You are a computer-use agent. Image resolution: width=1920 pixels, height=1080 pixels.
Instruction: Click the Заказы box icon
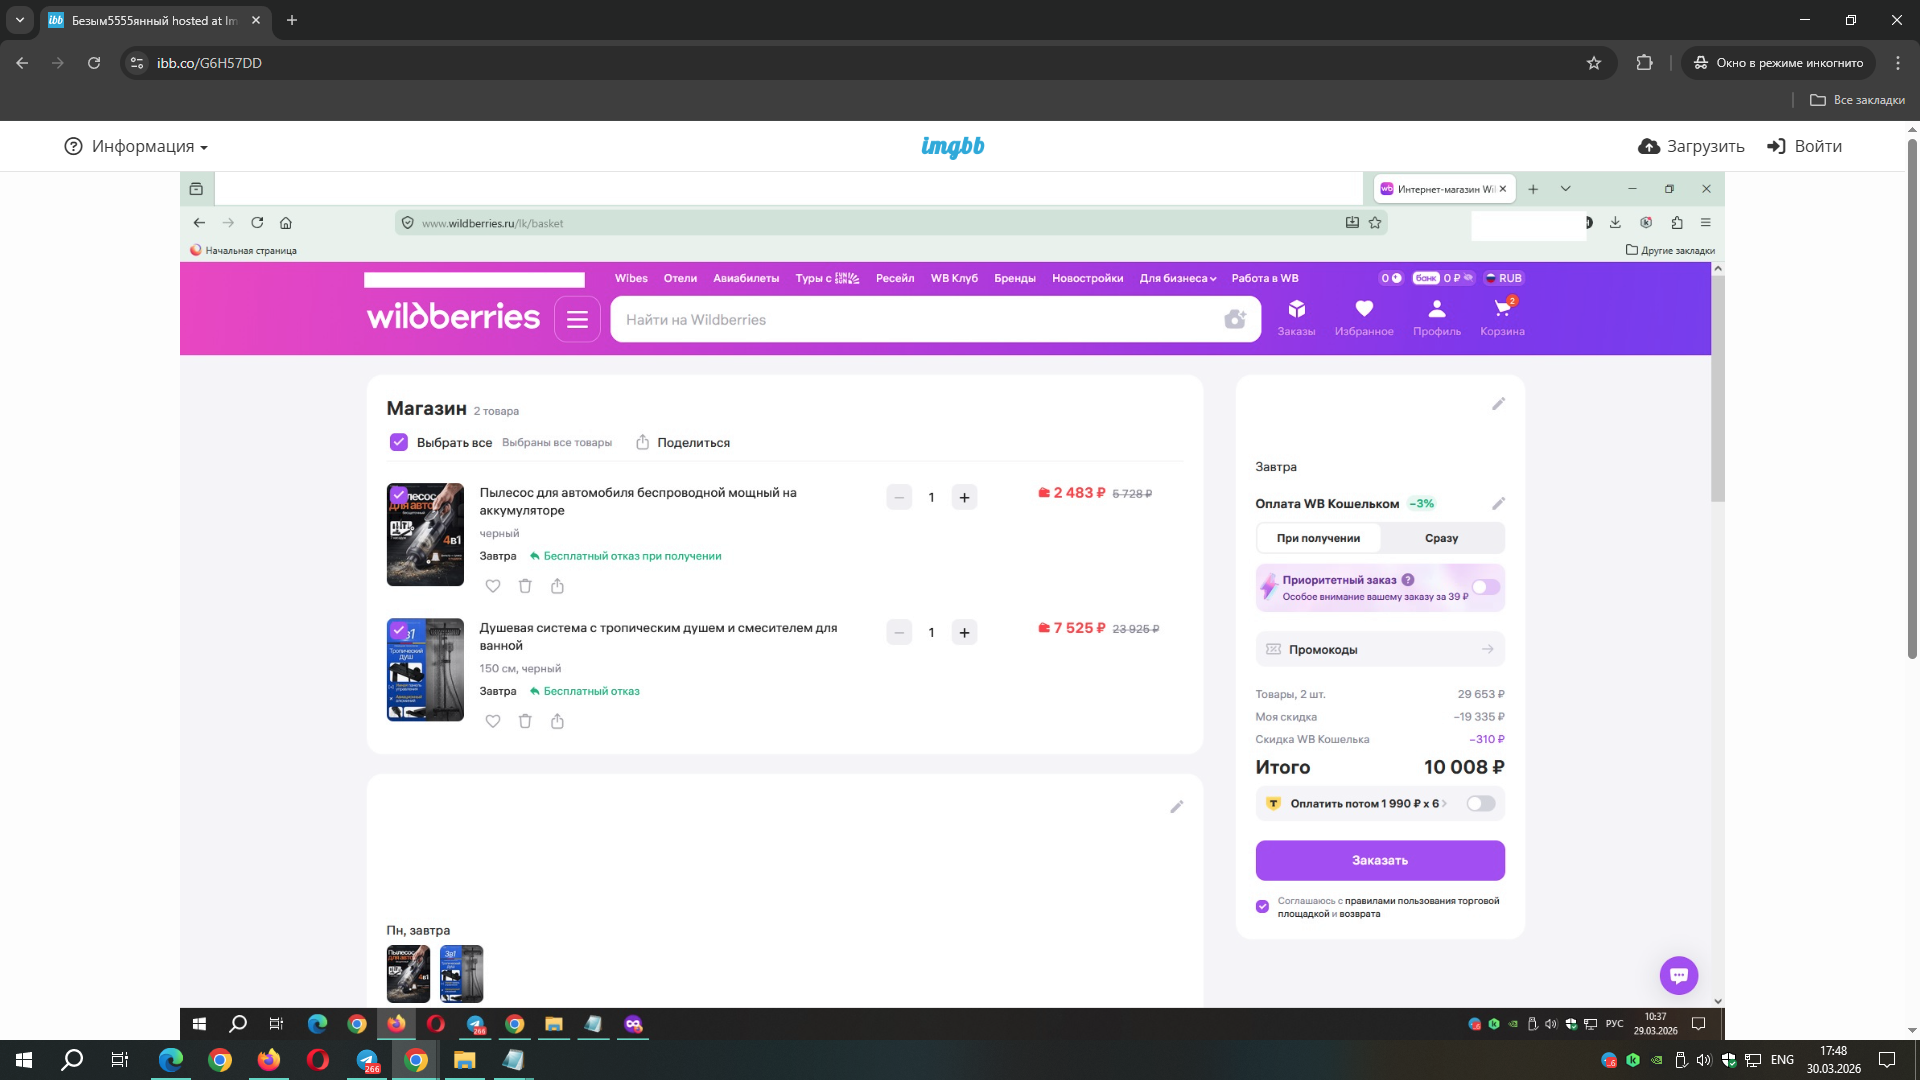[x=1296, y=309]
